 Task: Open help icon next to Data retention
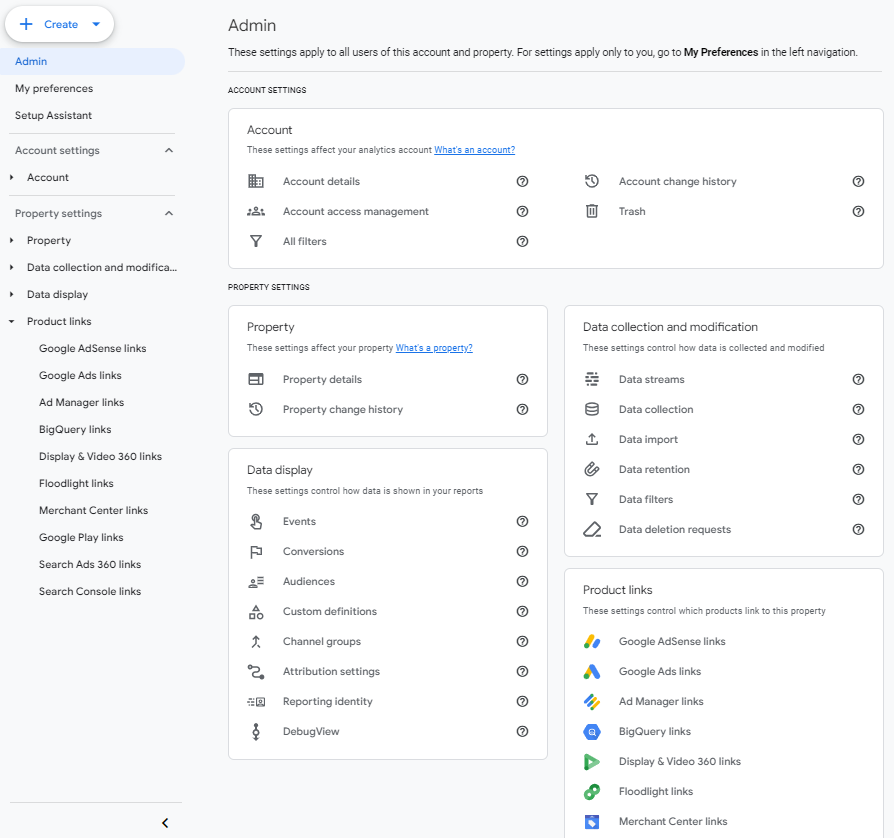point(858,469)
